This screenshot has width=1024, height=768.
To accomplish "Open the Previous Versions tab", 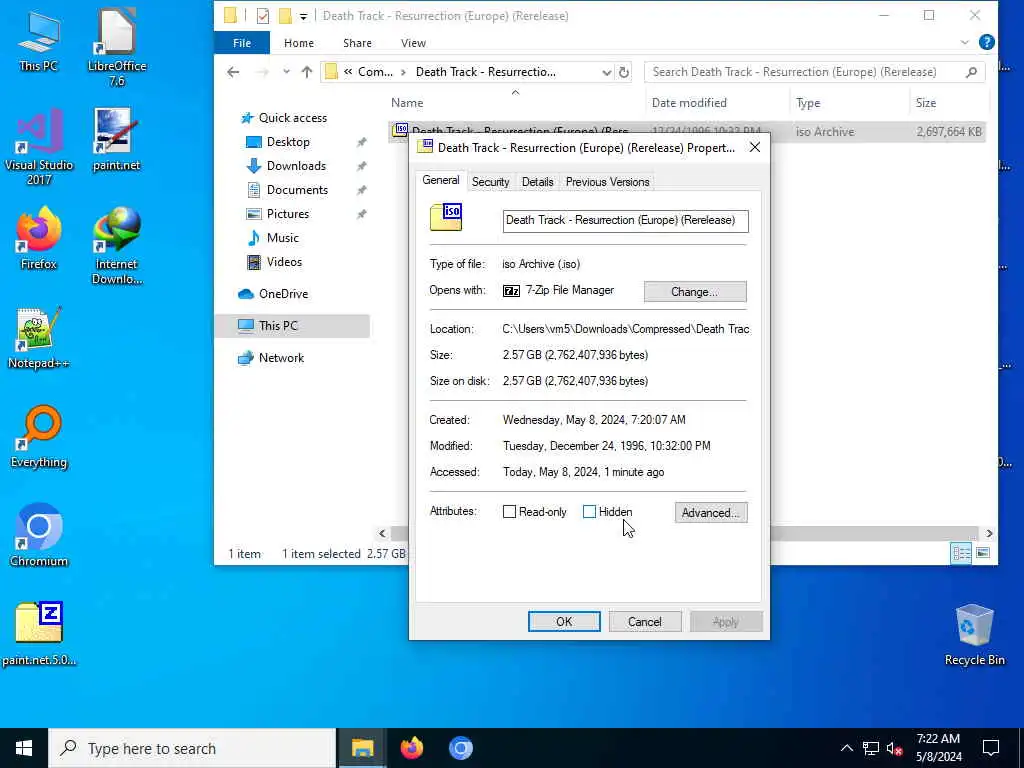I will click(607, 182).
